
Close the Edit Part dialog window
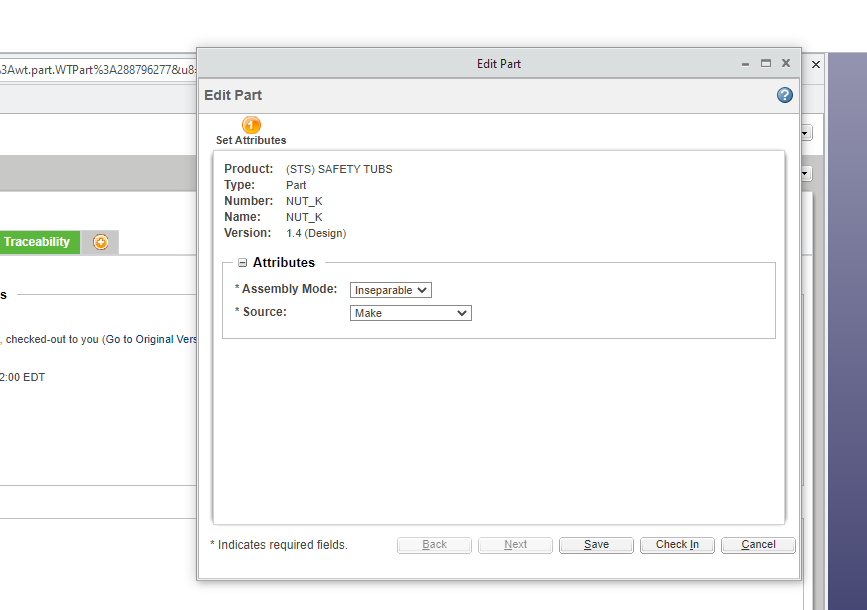[x=786, y=63]
